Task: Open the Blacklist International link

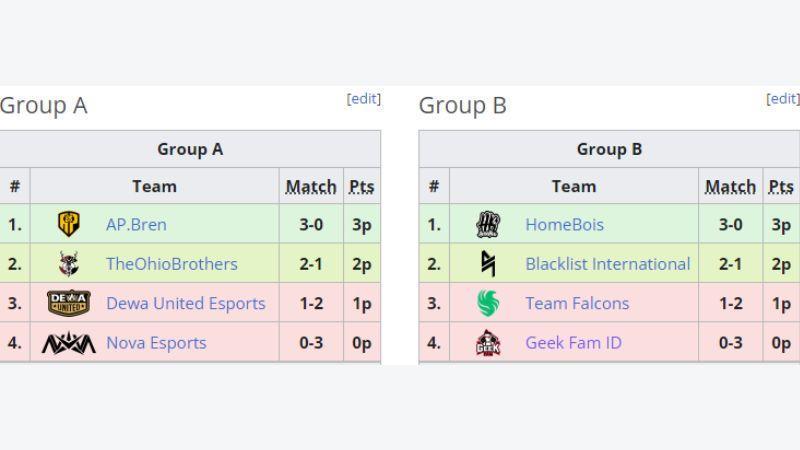Action: point(608,264)
